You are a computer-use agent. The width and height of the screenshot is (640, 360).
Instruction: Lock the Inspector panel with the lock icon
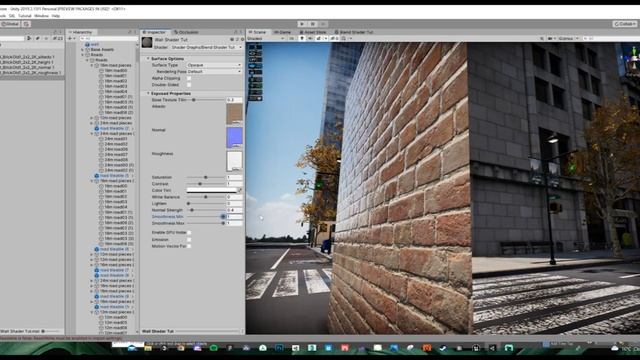coord(236,32)
